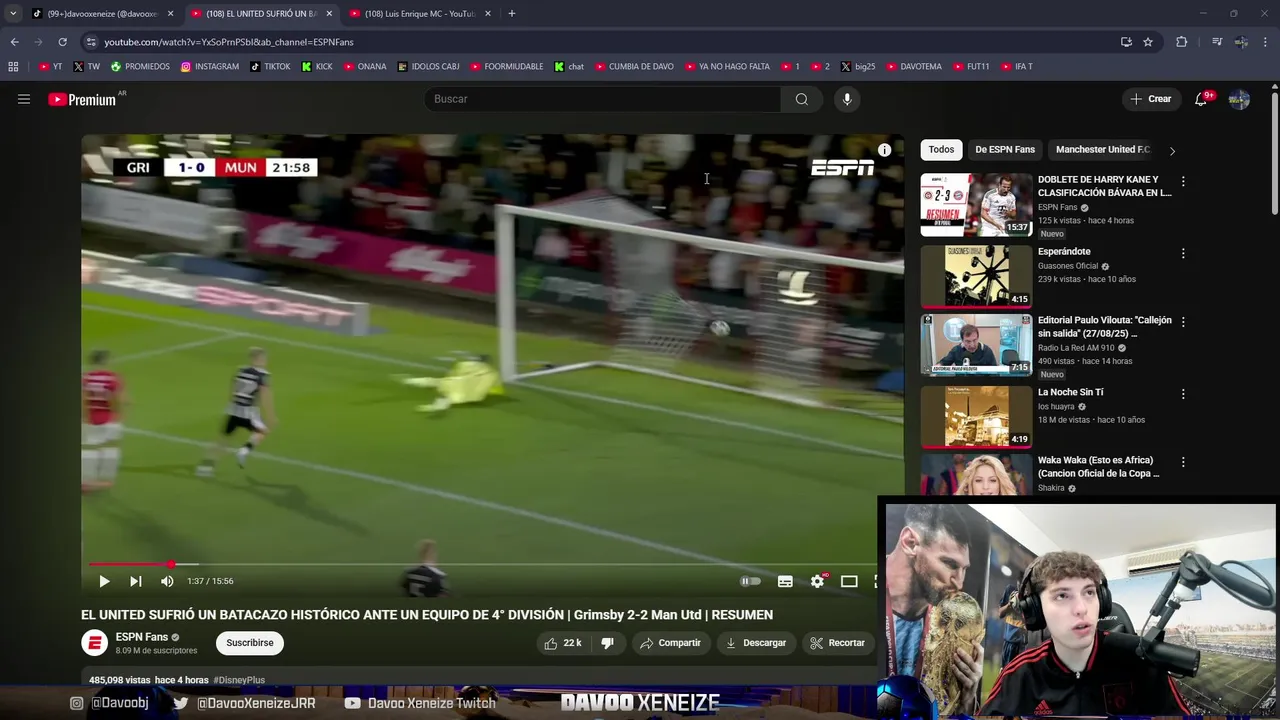Open options for La Noche Sin Ti
This screenshot has height=720, width=1280.
coord(1183,394)
